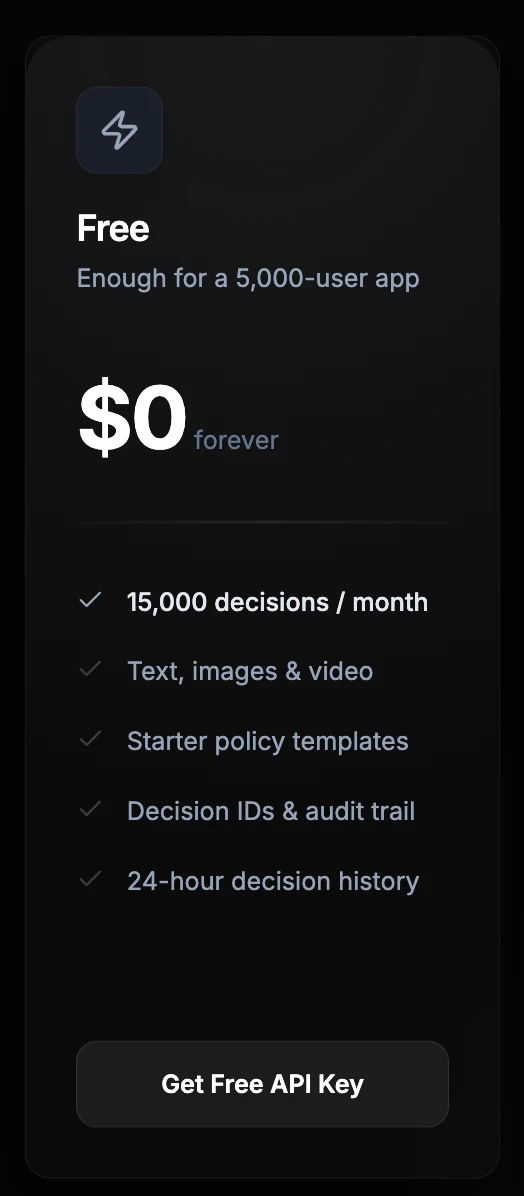Click checkmark next to Text, images & video
Screen dimensions: 524x1196
[90, 670]
